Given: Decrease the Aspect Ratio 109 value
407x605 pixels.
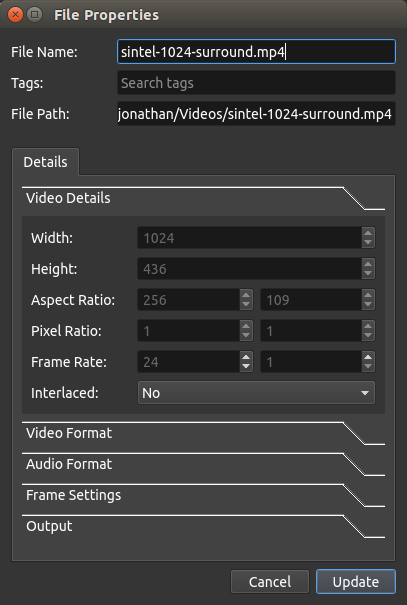Looking at the screenshot, I should [368, 305].
